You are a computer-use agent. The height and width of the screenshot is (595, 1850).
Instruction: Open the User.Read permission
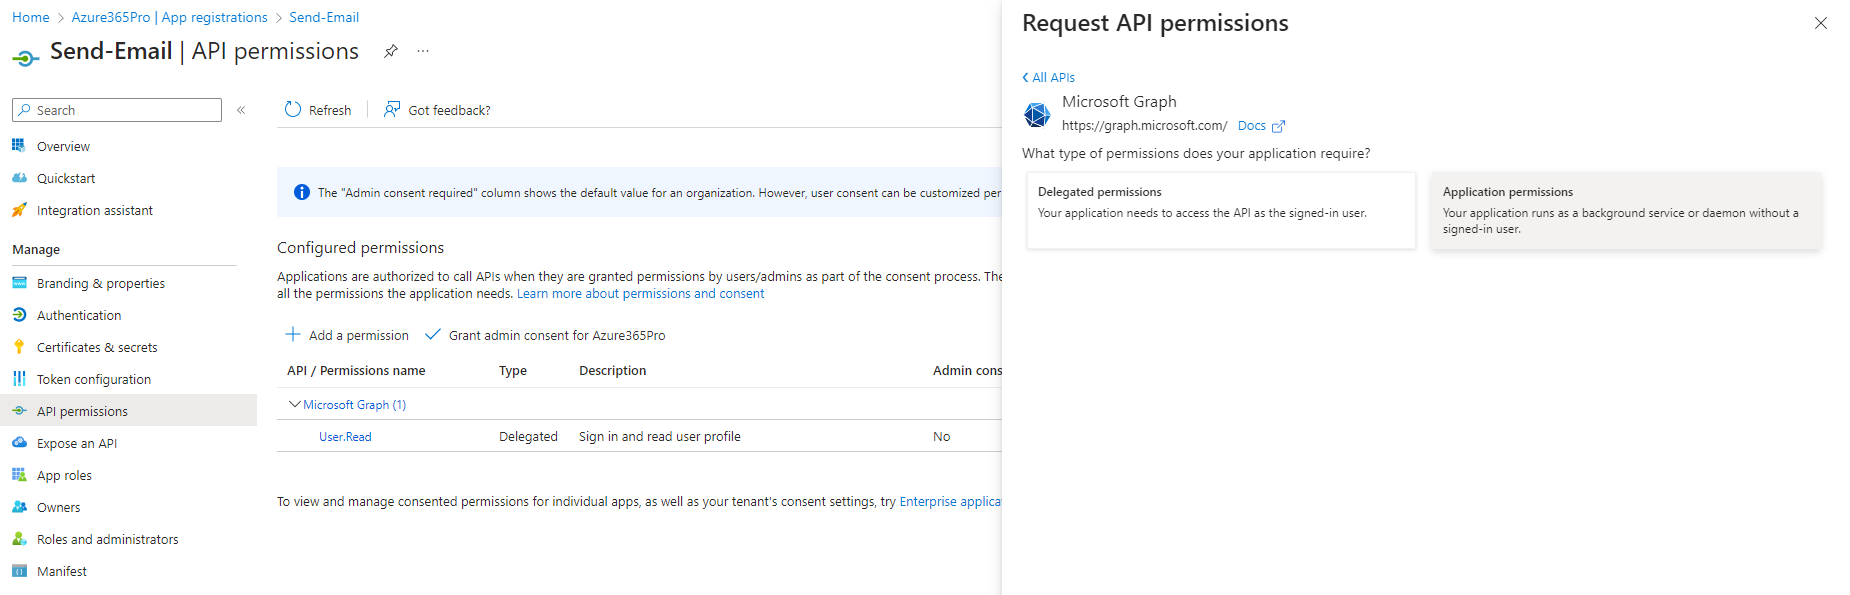[345, 437]
